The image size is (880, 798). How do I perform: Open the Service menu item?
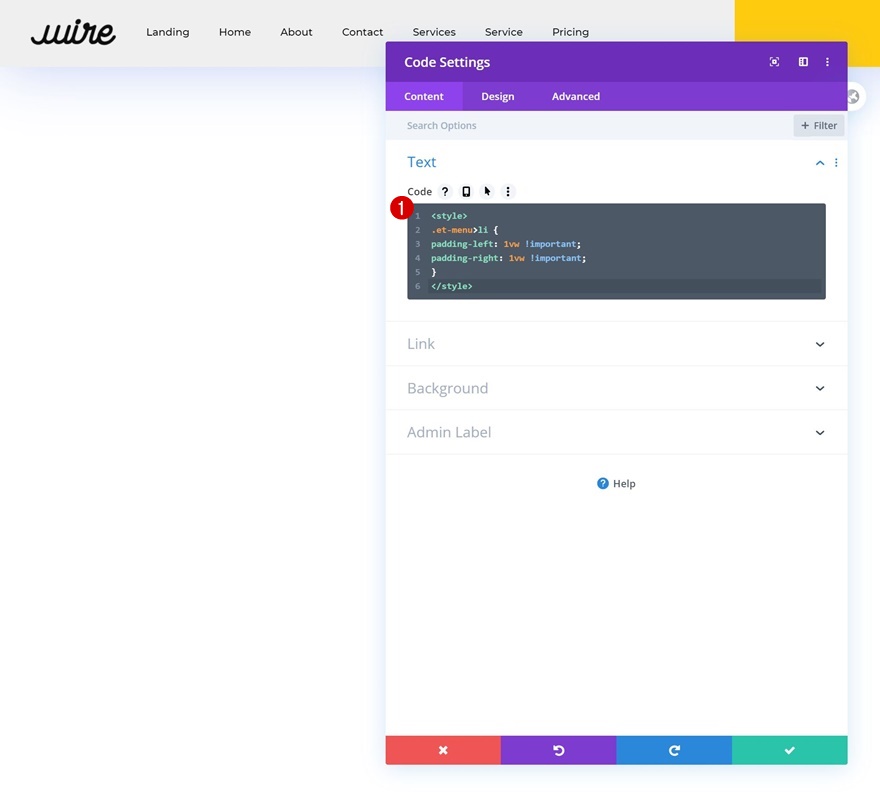point(503,32)
